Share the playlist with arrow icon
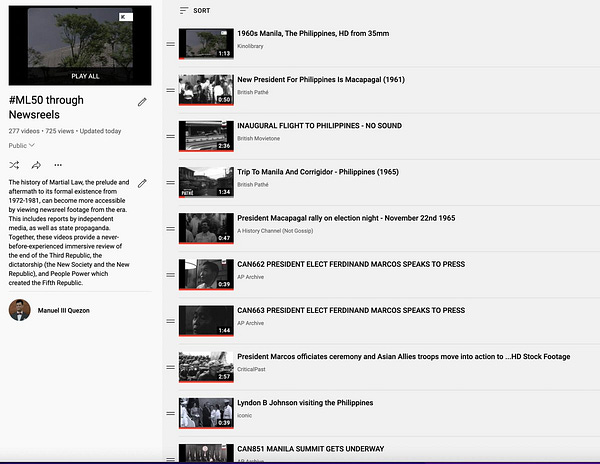Image resolution: width=600 pixels, height=464 pixels. coord(36,165)
